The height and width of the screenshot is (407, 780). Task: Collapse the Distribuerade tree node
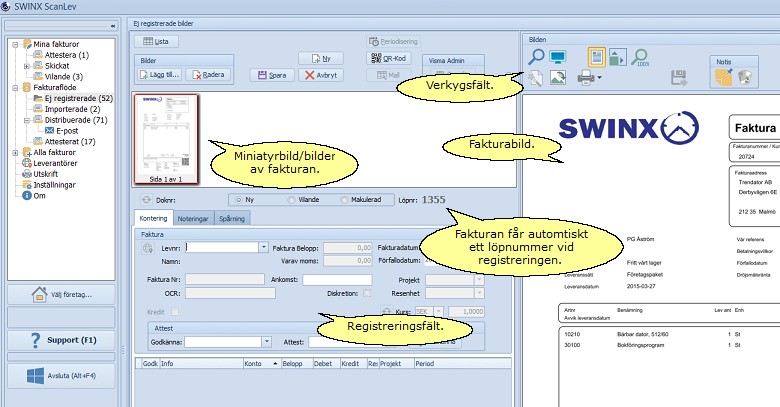(x=27, y=120)
